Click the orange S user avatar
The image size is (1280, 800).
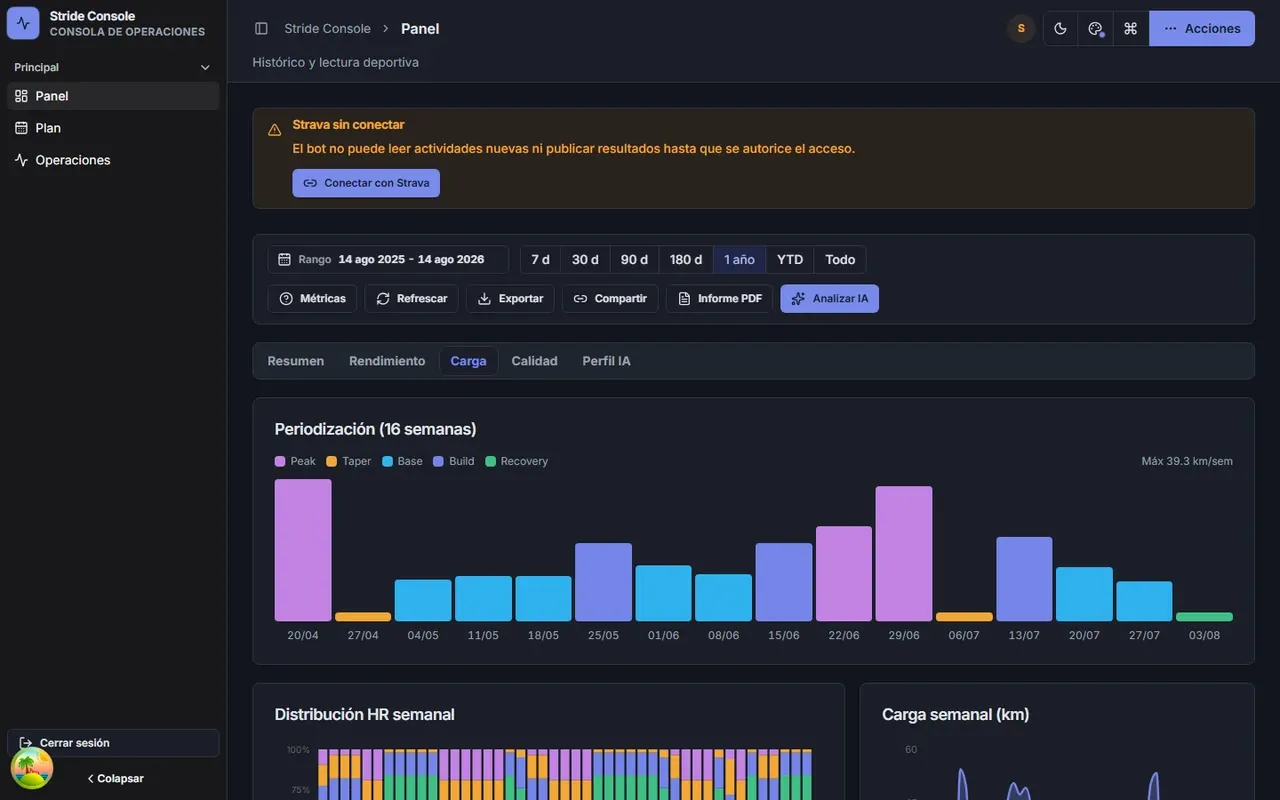pyautogui.click(x=1021, y=29)
